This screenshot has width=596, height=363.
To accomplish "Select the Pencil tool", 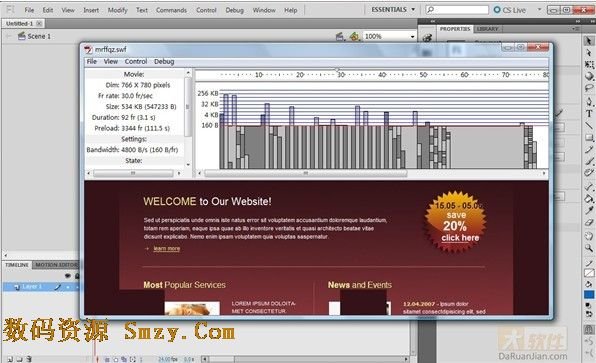I will click(x=589, y=150).
